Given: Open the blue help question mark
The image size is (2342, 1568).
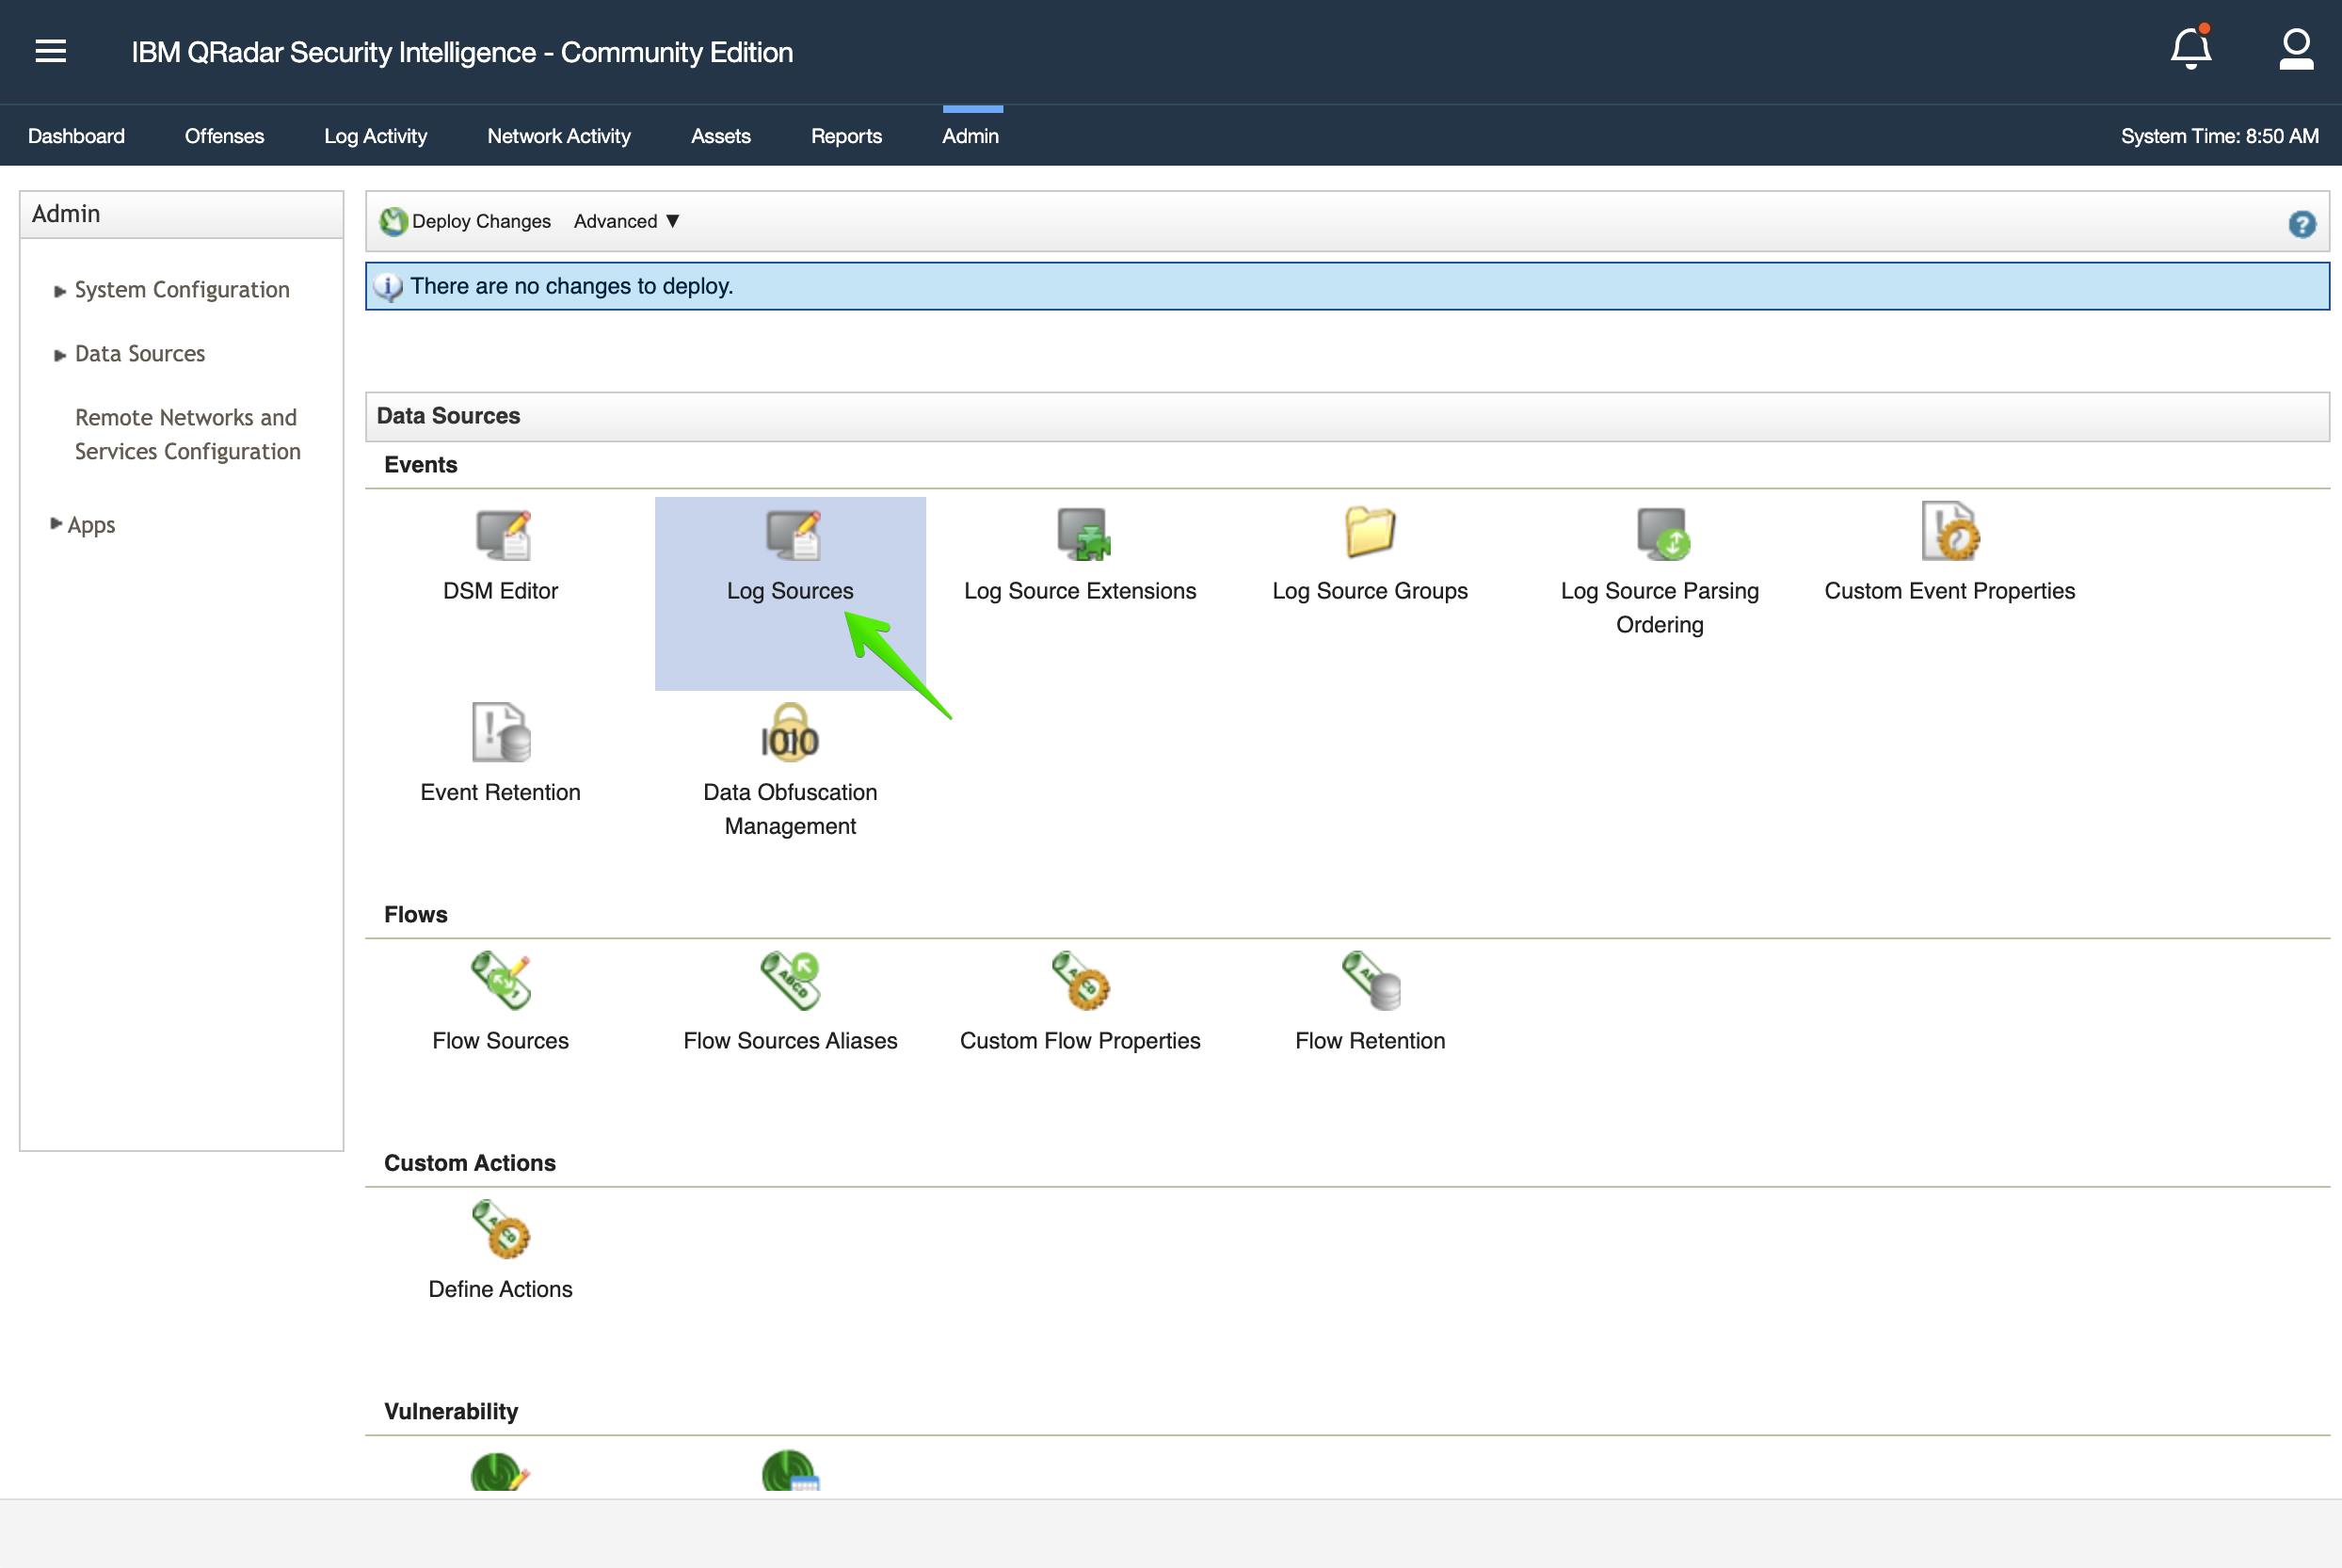Looking at the screenshot, I should (x=2302, y=224).
